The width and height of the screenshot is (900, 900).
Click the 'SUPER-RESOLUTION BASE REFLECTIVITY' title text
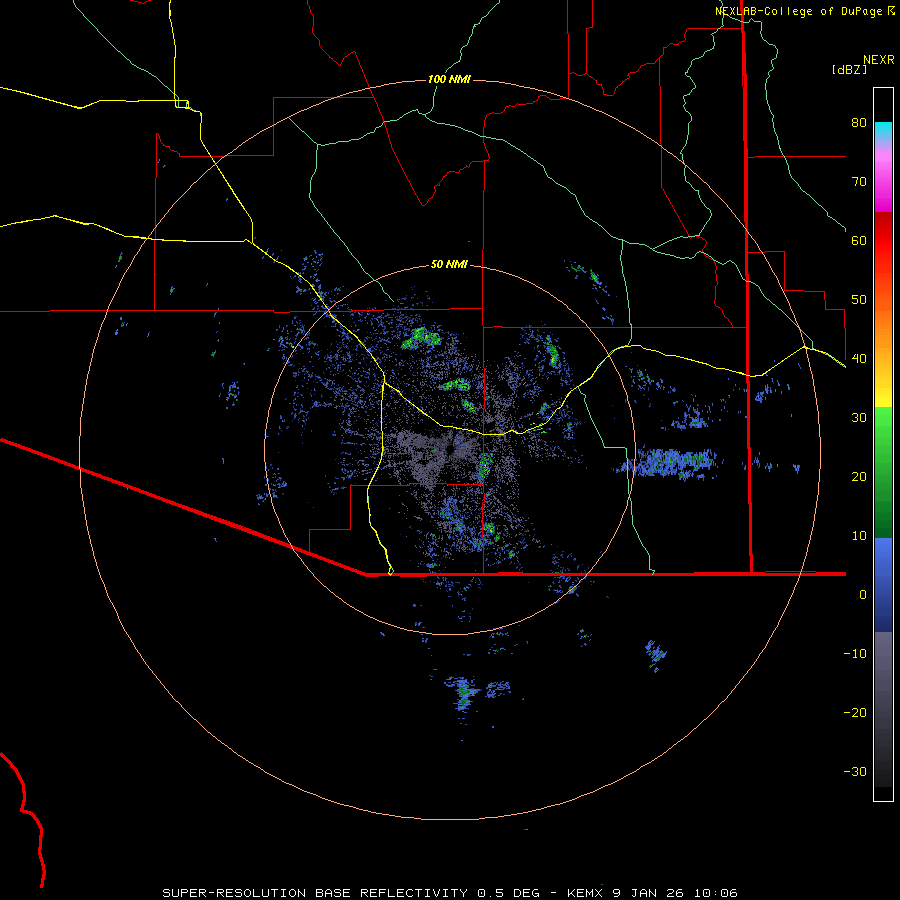315,893
